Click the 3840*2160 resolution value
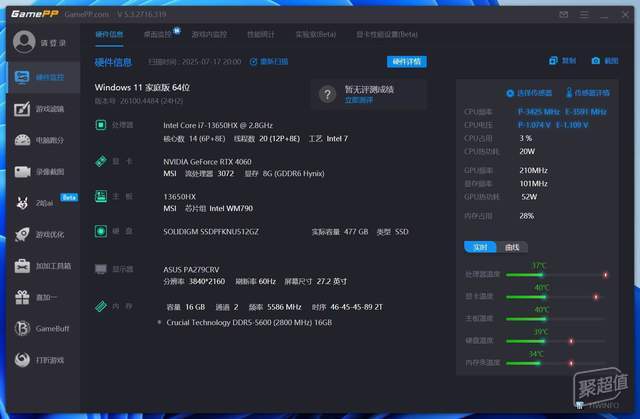 (207, 282)
